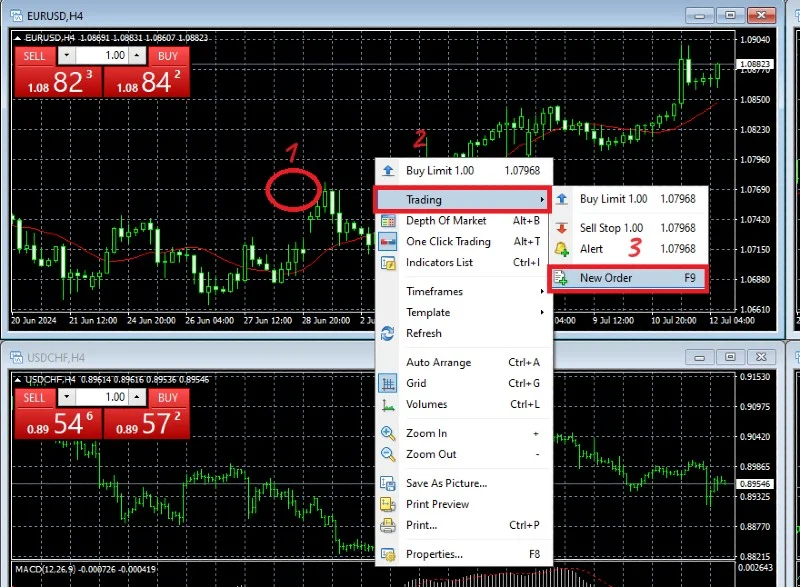
Task: Increase USDCHF lot size with up arrow
Action: pos(137,396)
